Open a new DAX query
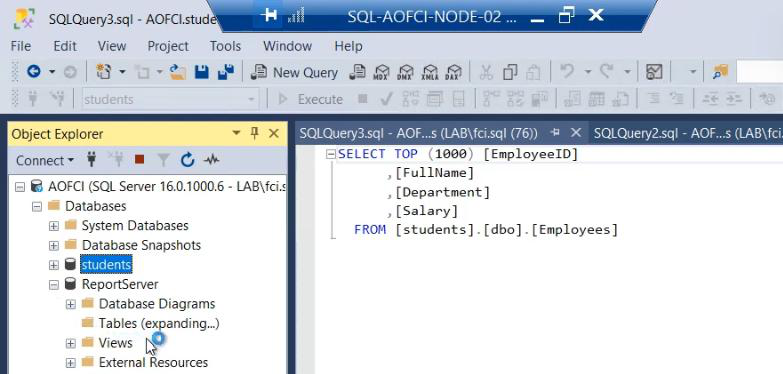783x374 pixels. click(454, 72)
